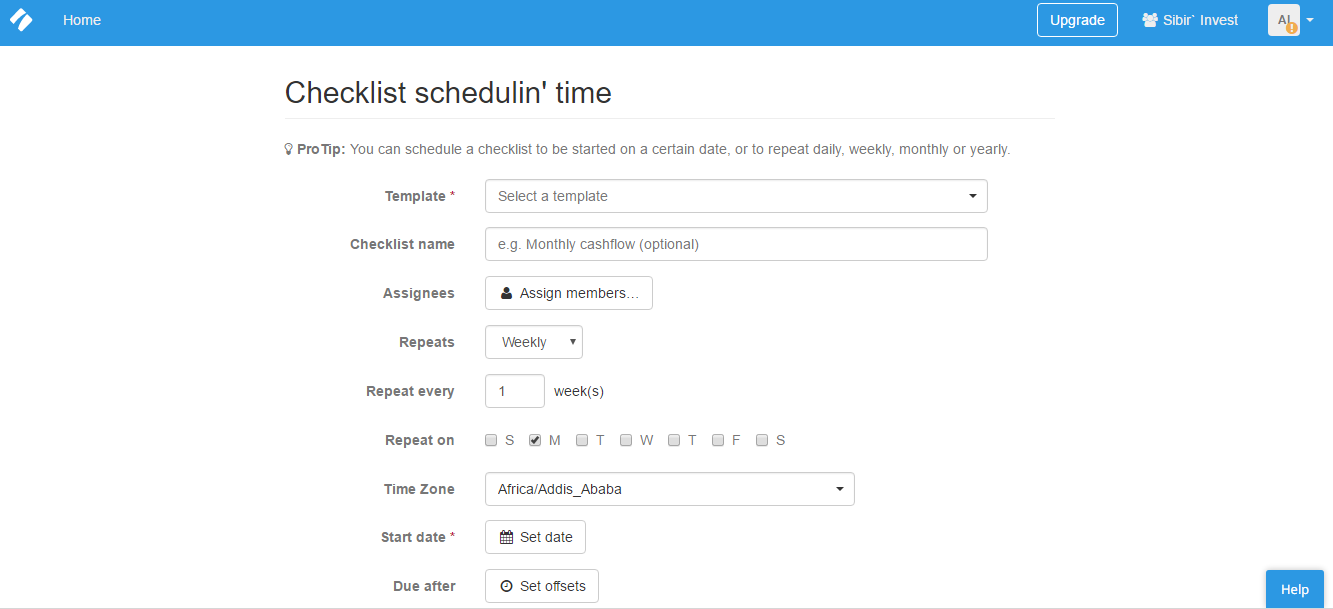Open the Help button
This screenshot has height=609, width=1333.
tap(1294, 589)
